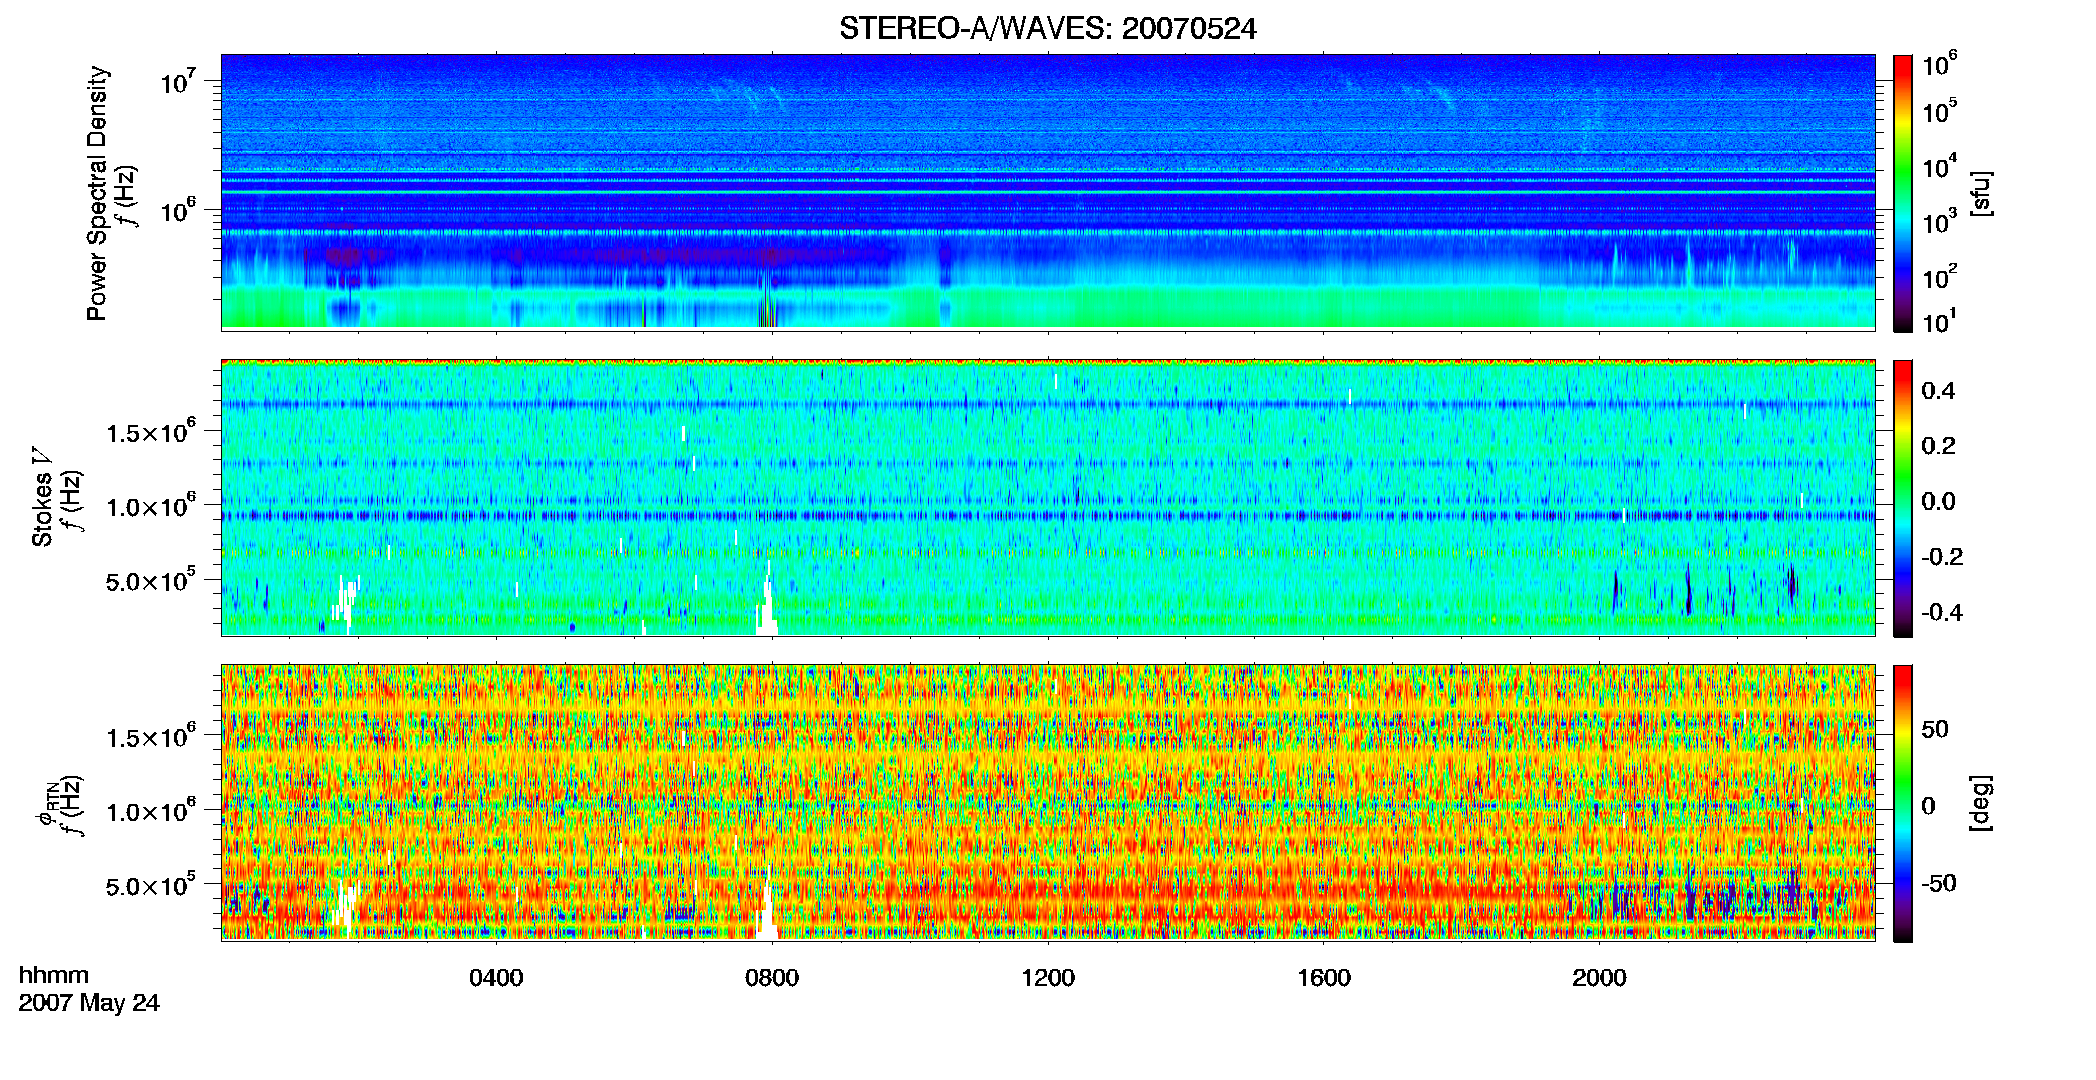Click the 10^6 frequency tick on the power spectrum axis
2096x1080 pixels.
177,211
